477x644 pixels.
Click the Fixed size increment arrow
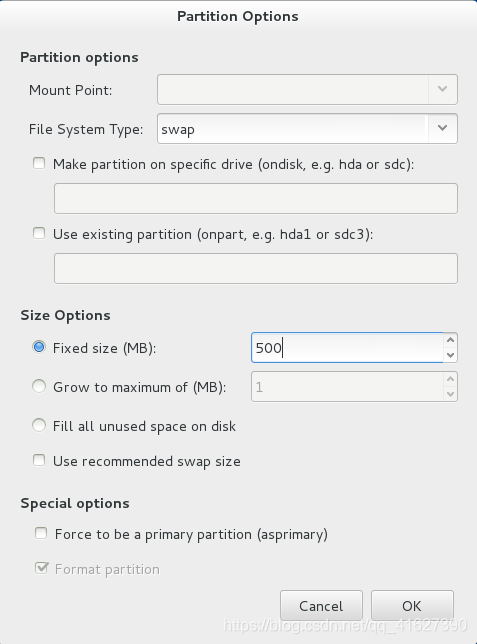click(450, 340)
